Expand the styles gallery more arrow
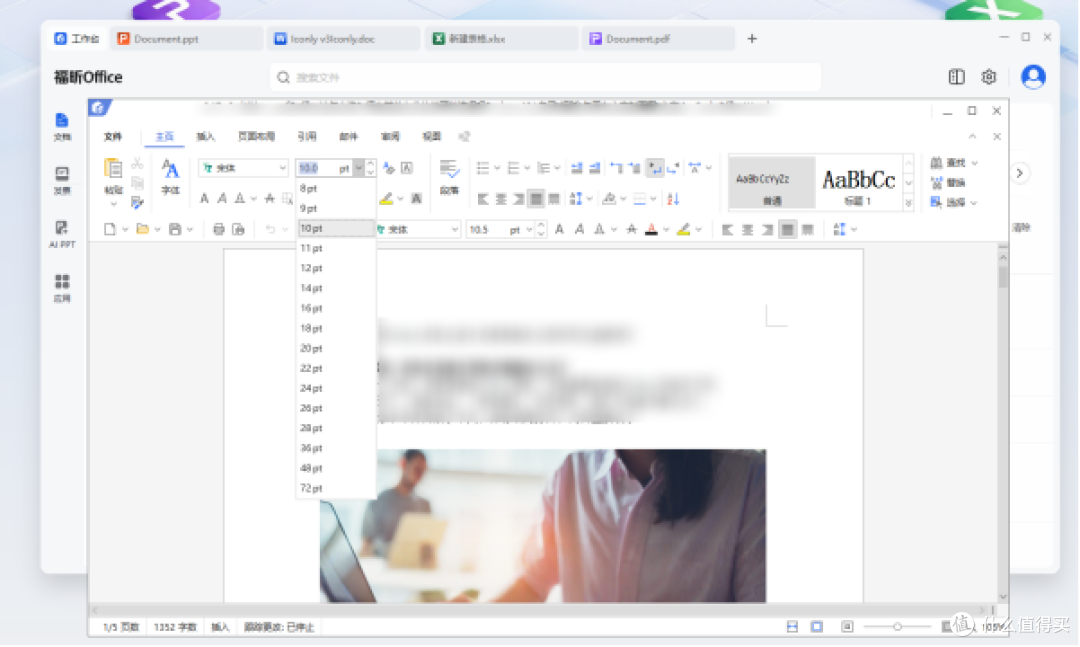 tap(908, 203)
